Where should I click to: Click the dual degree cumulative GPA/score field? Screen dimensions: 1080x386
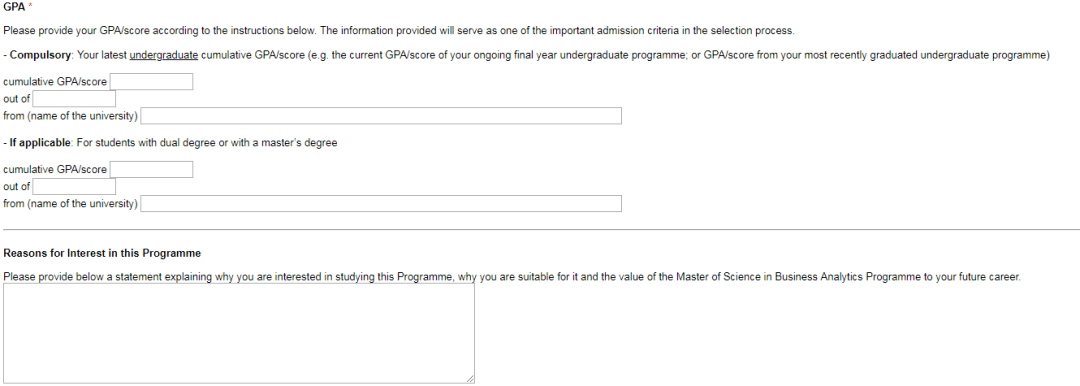click(152, 170)
